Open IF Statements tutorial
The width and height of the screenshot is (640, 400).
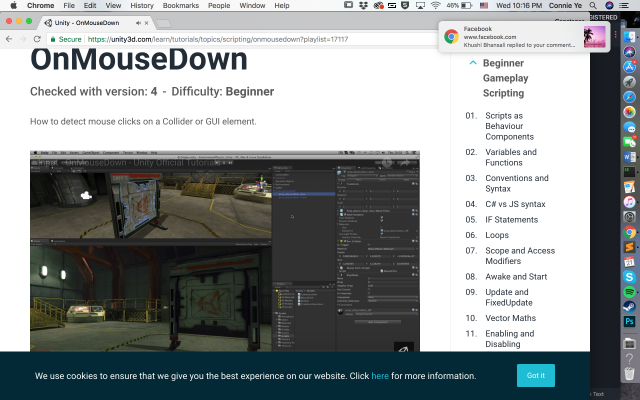tap(511, 220)
